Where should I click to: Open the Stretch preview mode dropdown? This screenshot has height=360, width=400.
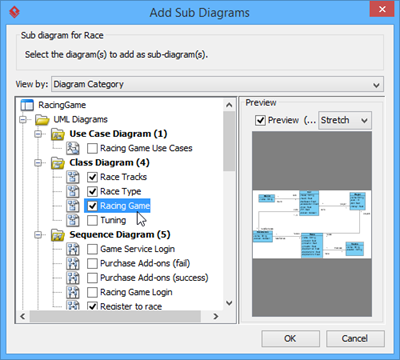345,120
